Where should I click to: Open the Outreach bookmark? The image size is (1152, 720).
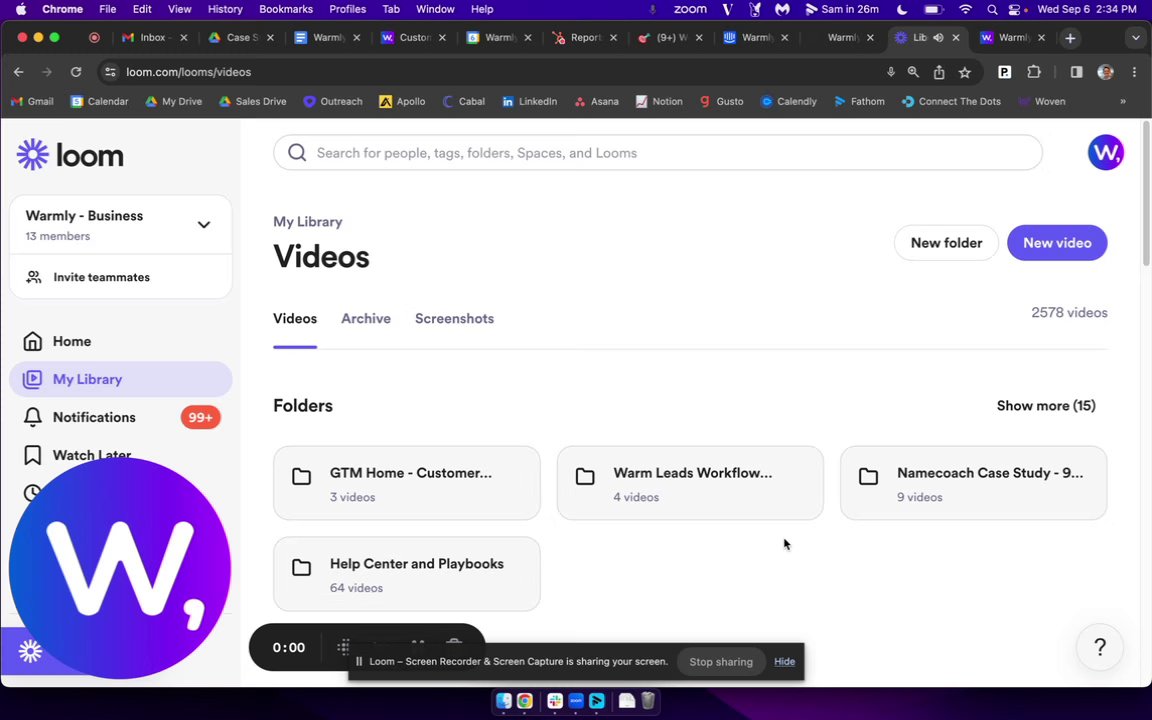point(333,101)
